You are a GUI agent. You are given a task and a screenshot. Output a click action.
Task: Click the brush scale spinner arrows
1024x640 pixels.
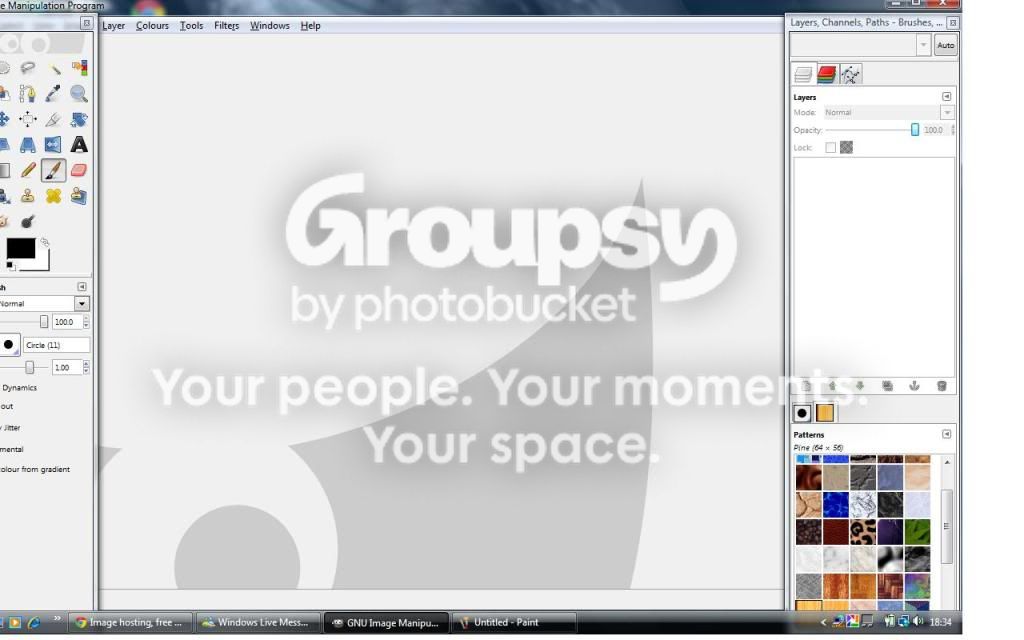[86, 368]
